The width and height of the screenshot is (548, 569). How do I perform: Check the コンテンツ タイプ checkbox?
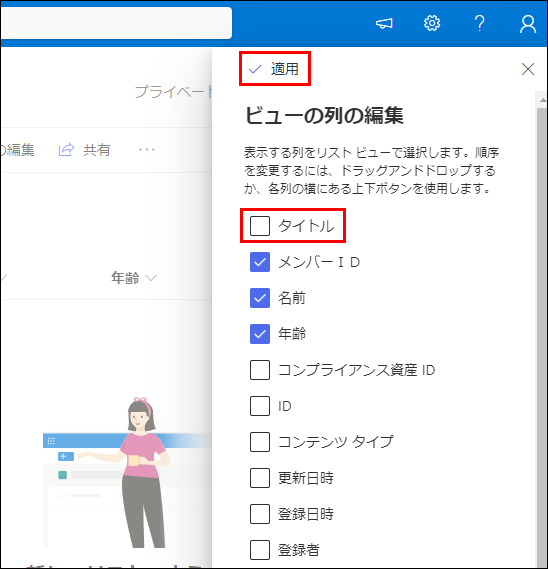tap(260, 442)
